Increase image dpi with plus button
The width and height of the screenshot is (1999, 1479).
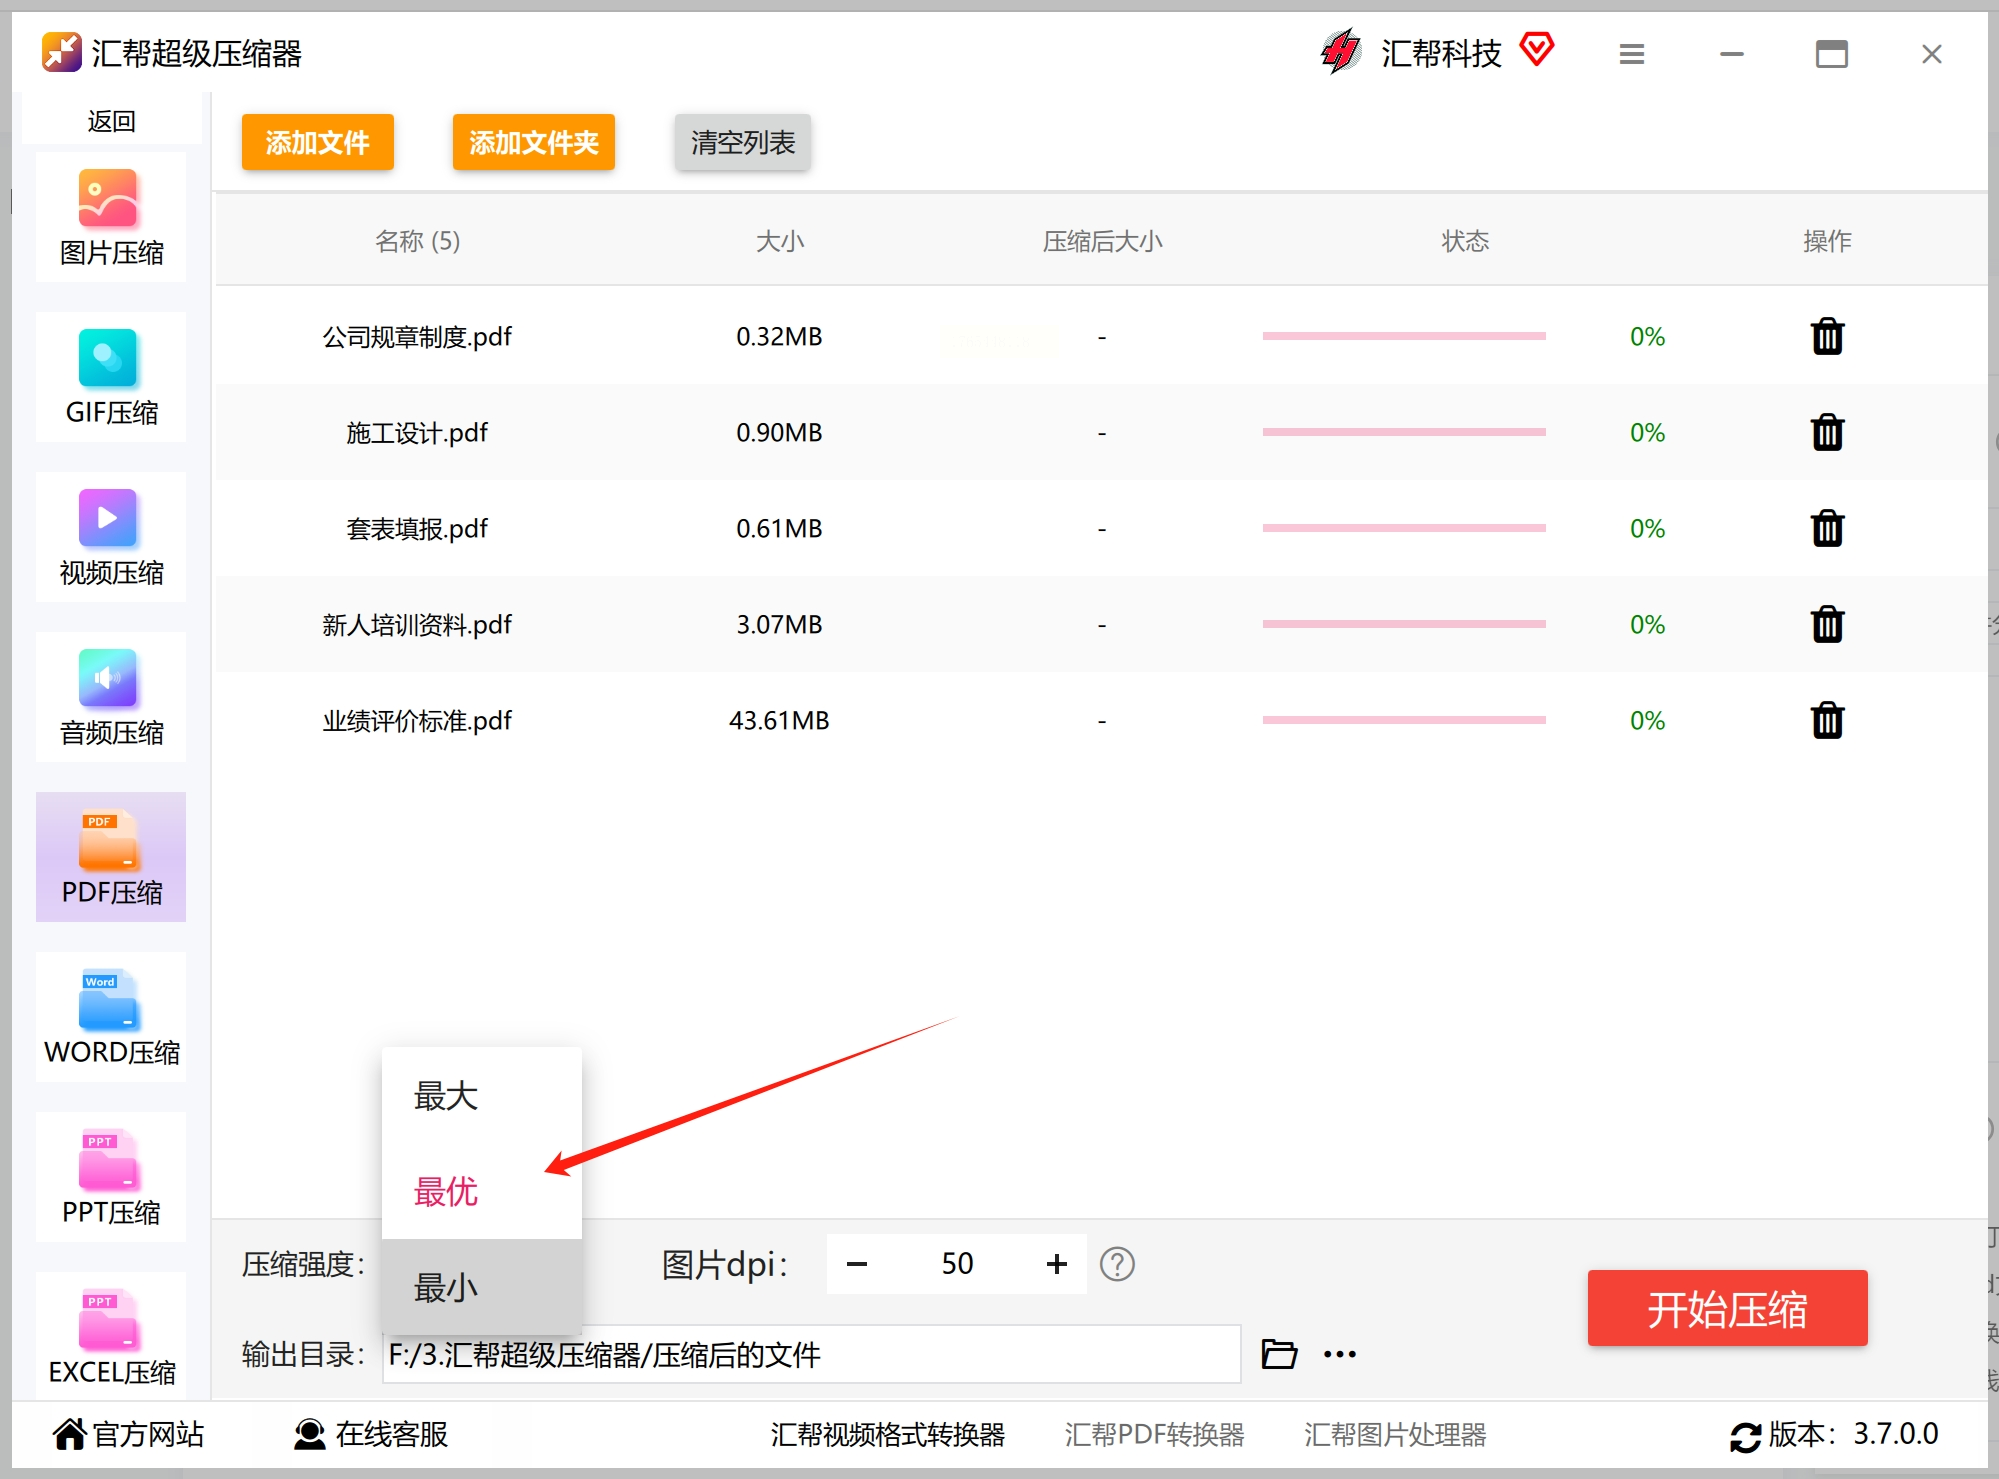[x=1057, y=1264]
